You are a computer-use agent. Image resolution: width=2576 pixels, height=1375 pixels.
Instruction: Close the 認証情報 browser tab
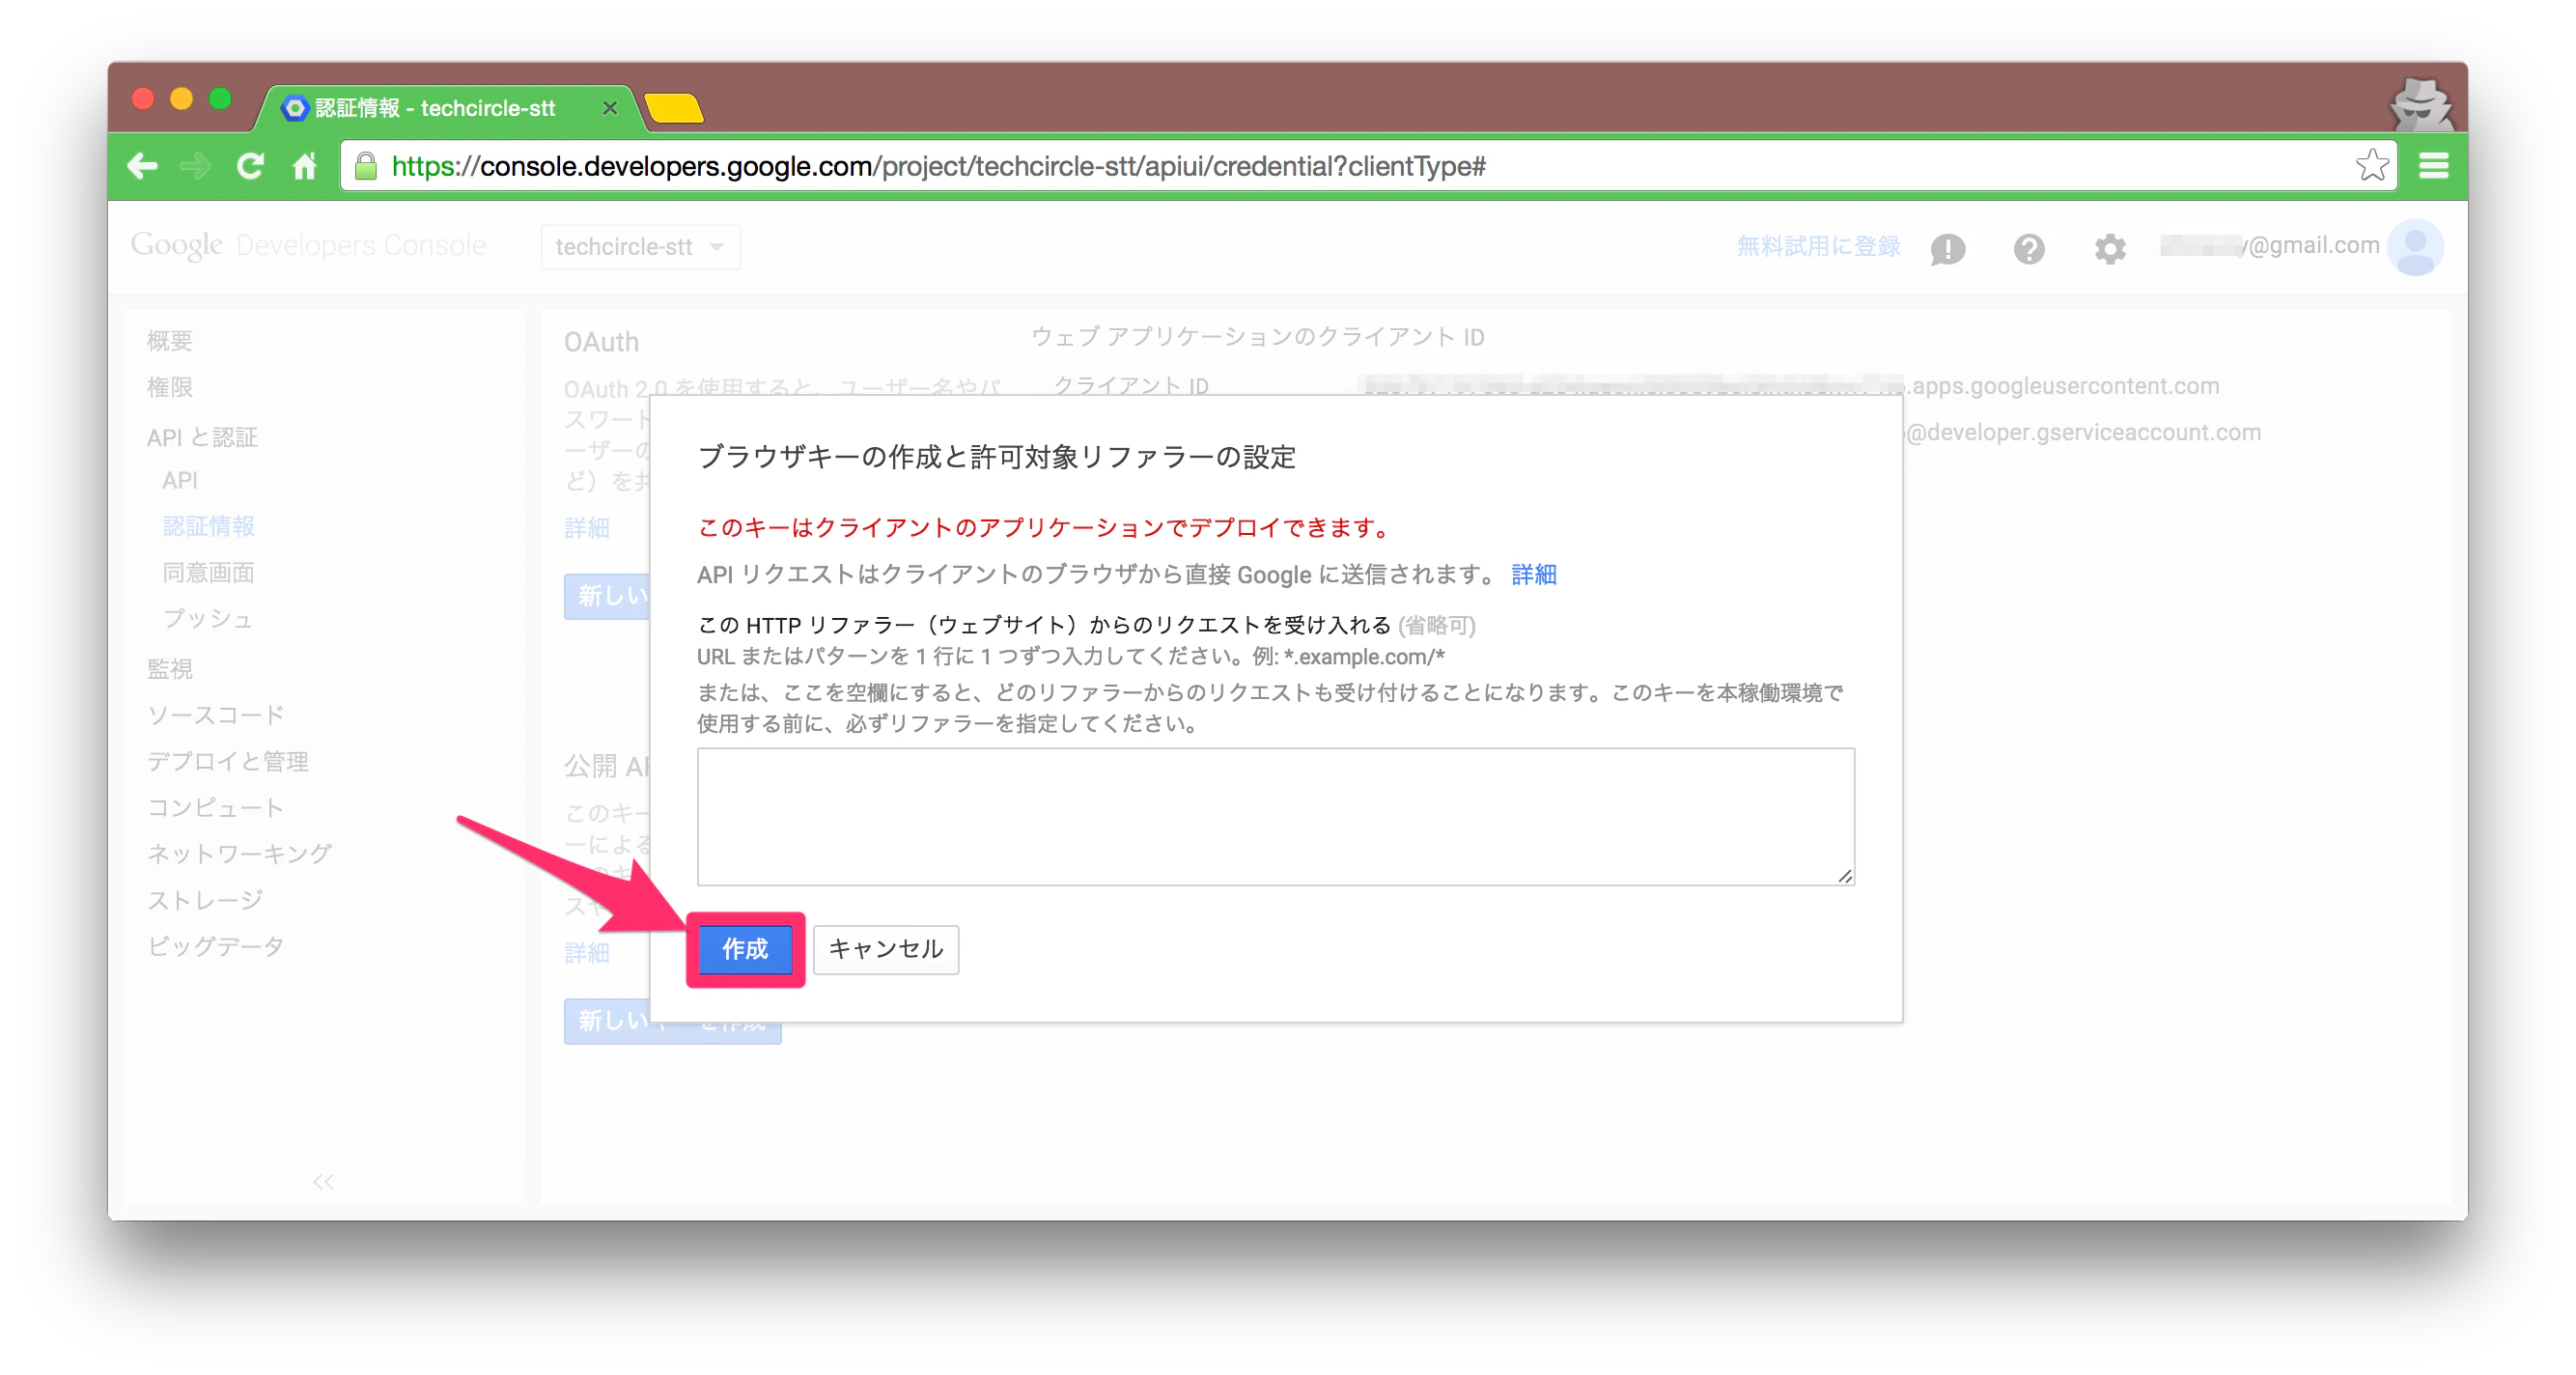[609, 108]
